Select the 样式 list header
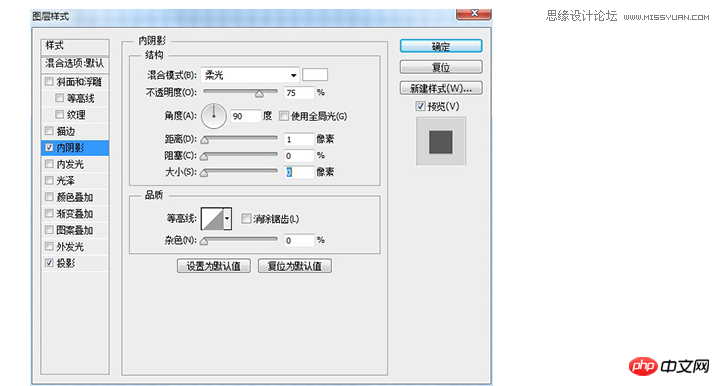 pyautogui.click(x=75, y=46)
